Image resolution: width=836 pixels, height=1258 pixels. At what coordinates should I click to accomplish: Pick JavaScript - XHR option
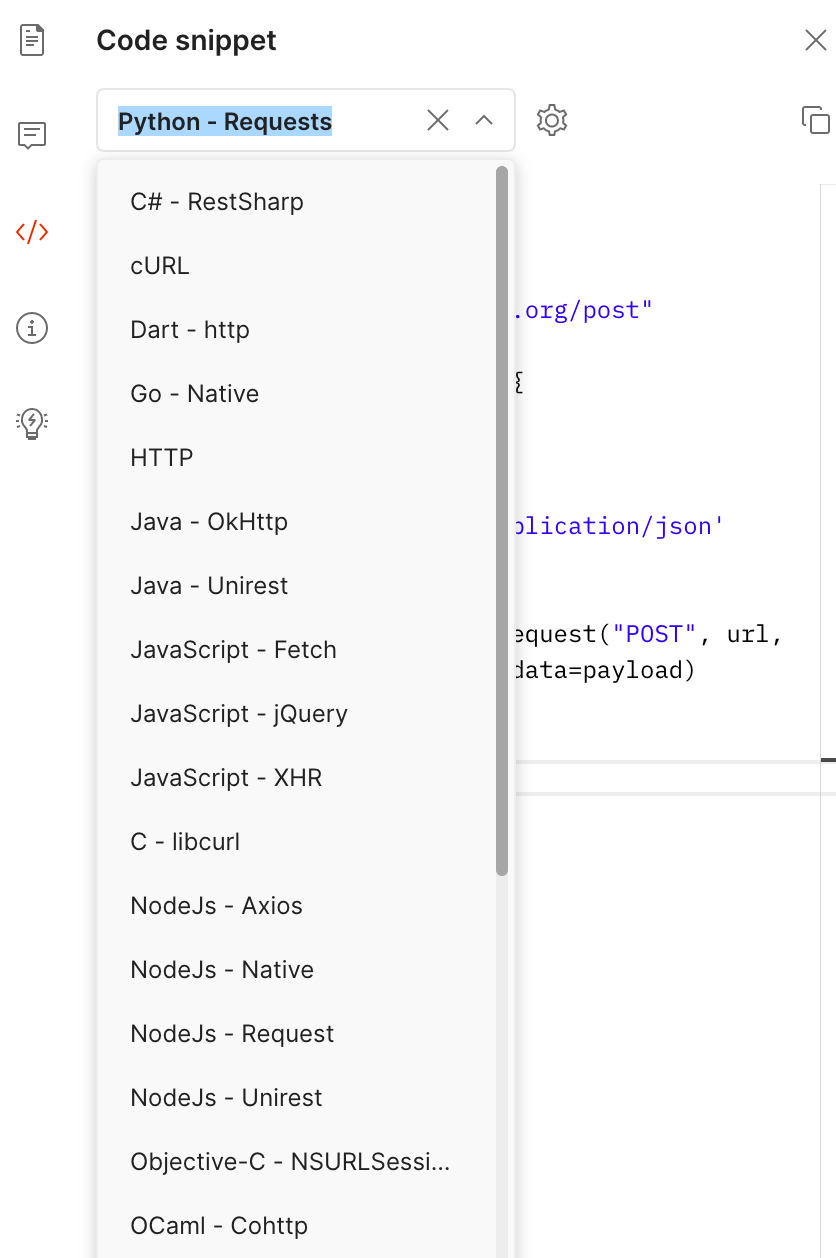297,778
